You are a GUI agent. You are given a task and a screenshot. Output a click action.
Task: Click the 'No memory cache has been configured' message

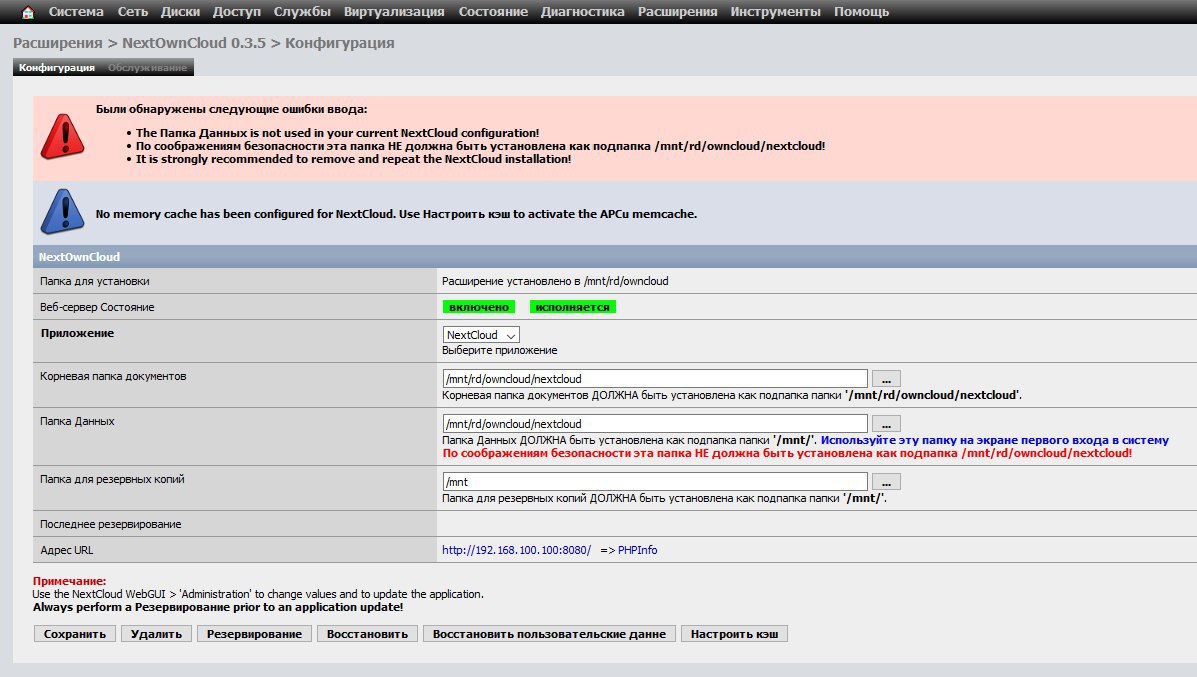click(396, 214)
